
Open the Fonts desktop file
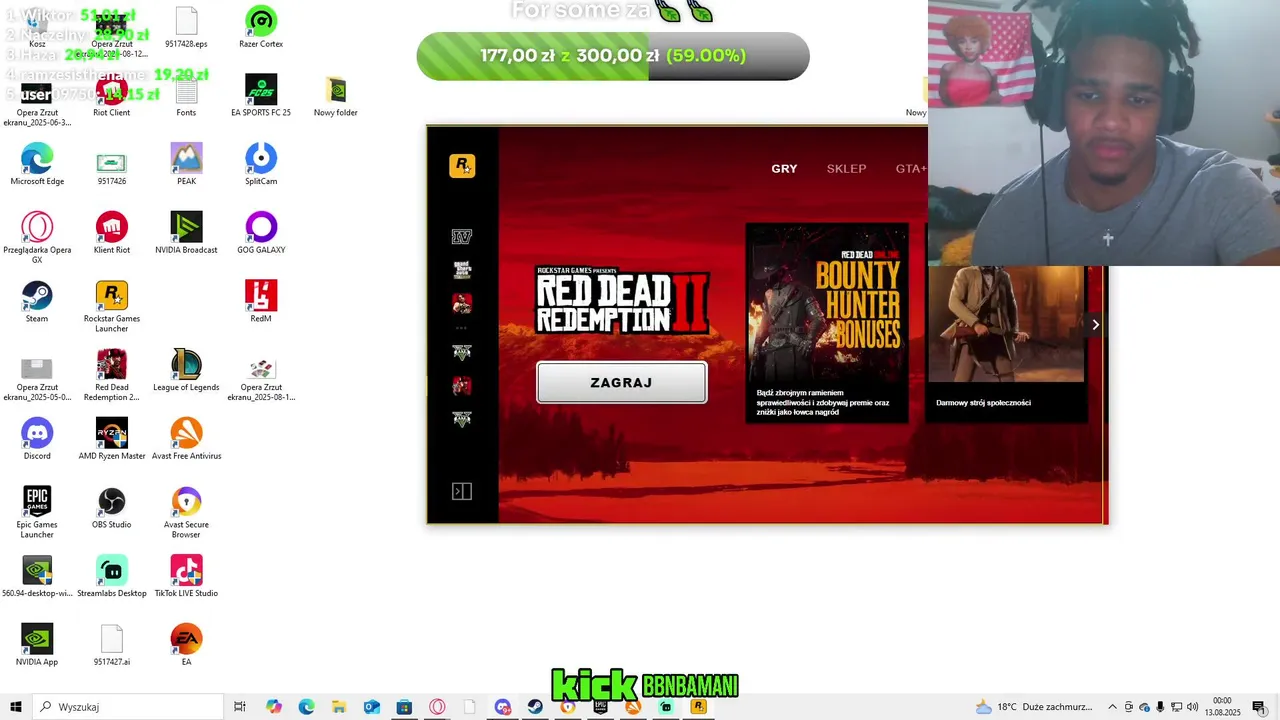186,96
